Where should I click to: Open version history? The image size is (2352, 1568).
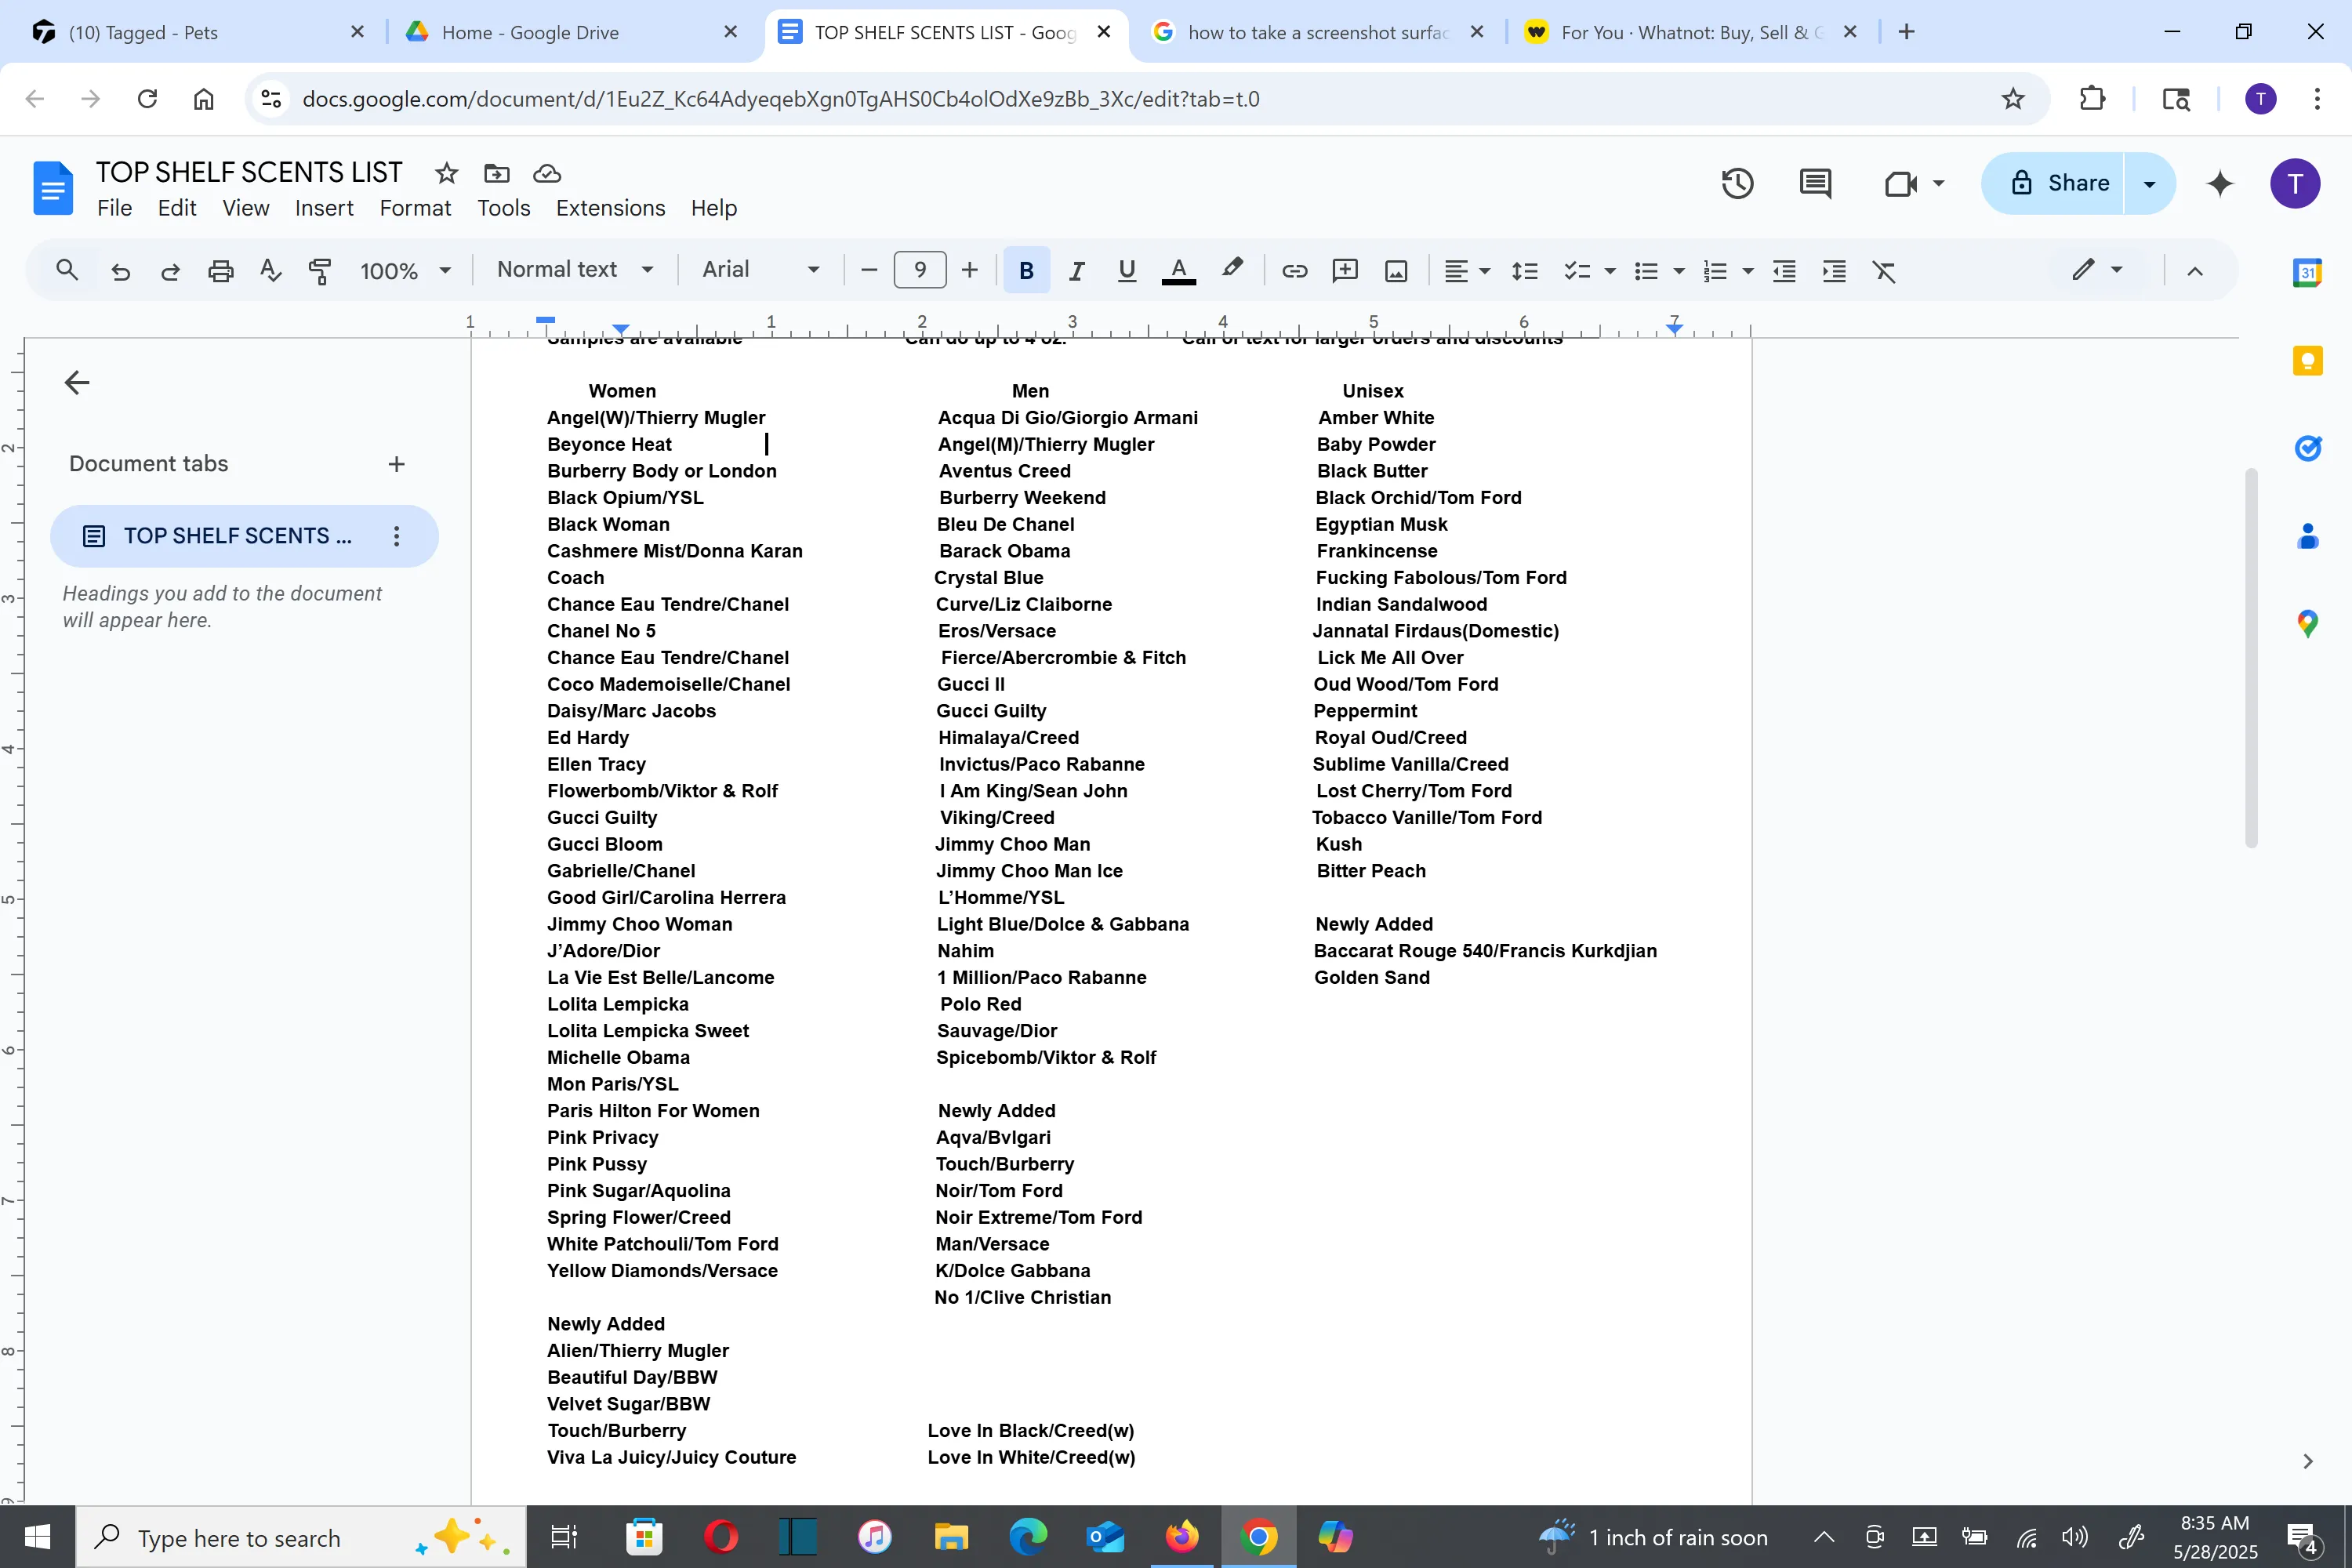[1737, 183]
